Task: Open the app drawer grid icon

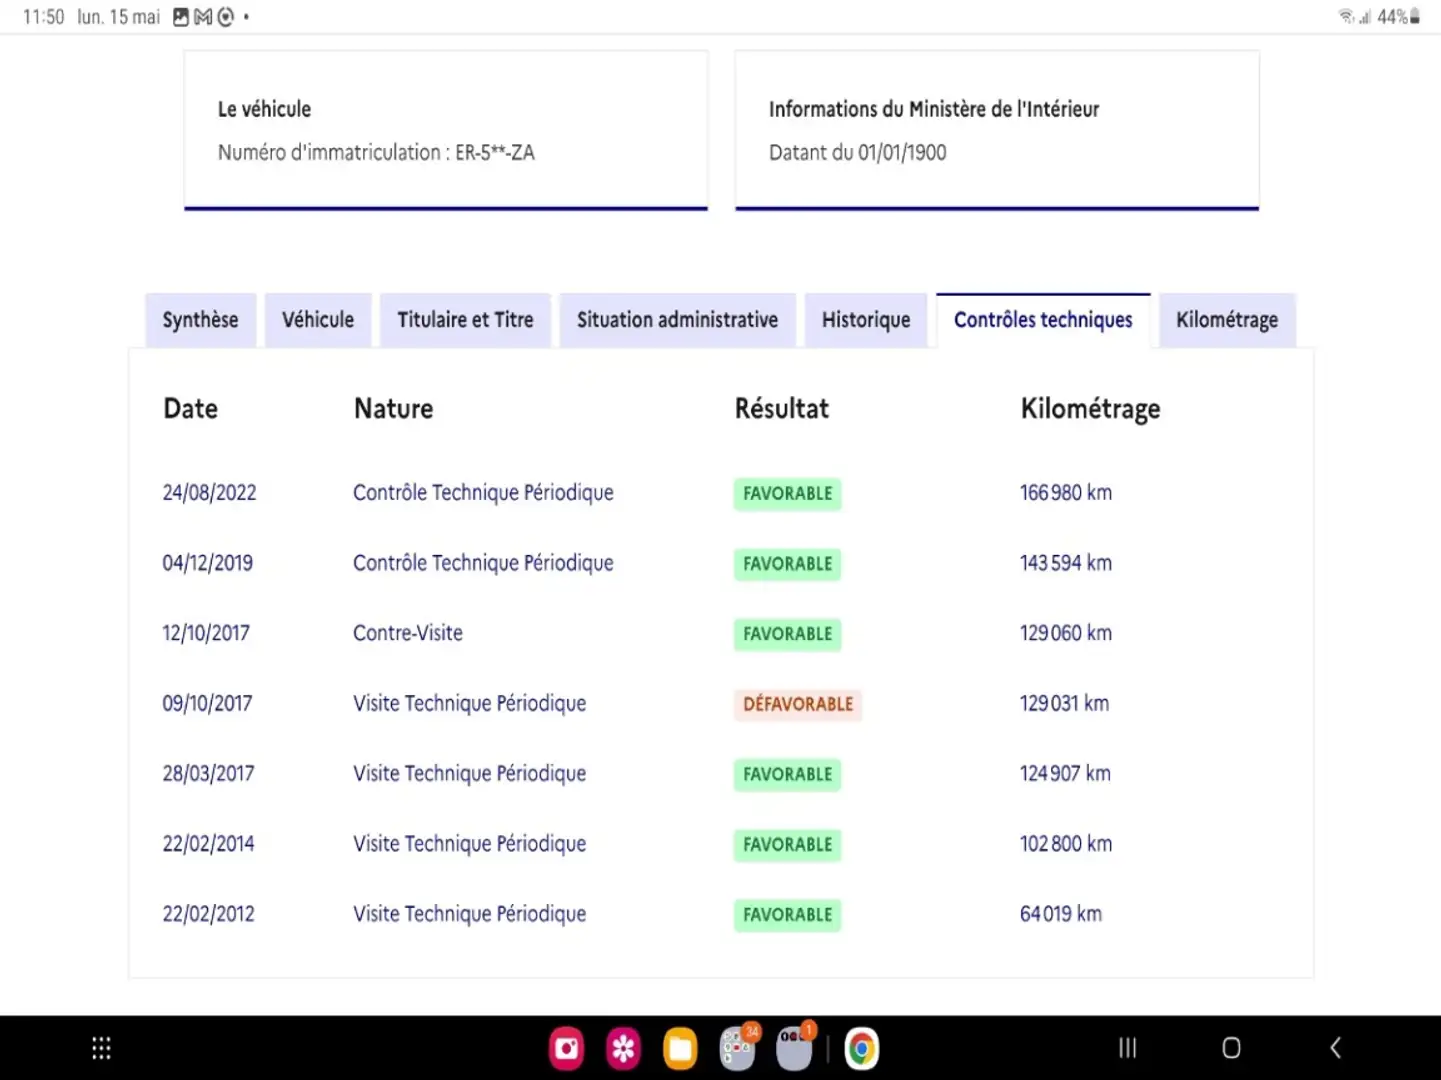Action: (x=101, y=1048)
